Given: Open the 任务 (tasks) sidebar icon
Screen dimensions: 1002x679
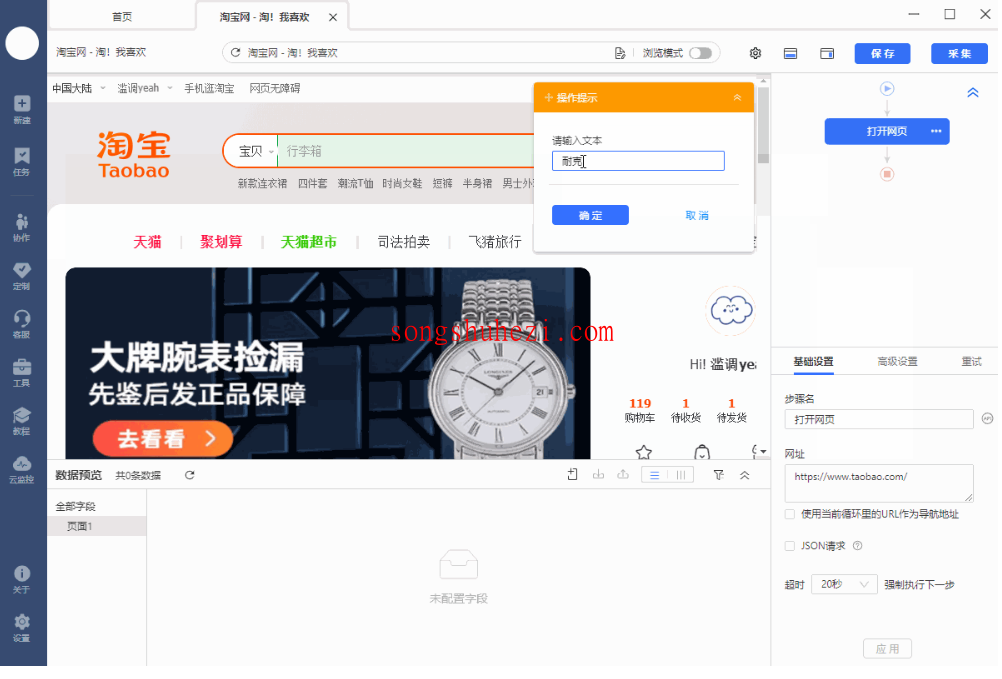Looking at the screenshot, I should pos(22,162).
